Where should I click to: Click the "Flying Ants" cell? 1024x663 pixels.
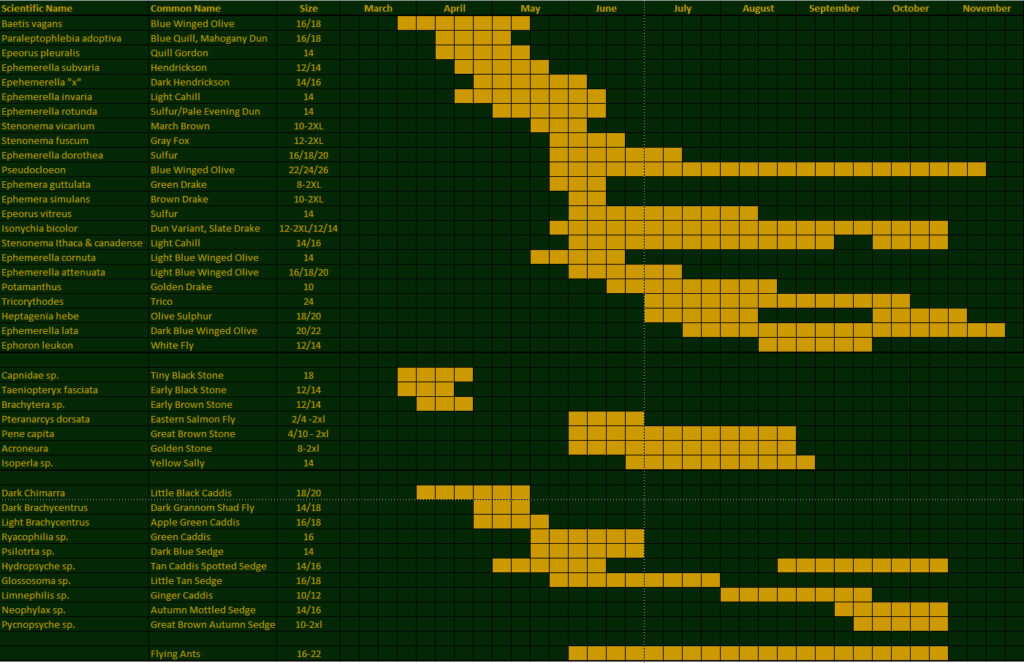pos(174,654)
